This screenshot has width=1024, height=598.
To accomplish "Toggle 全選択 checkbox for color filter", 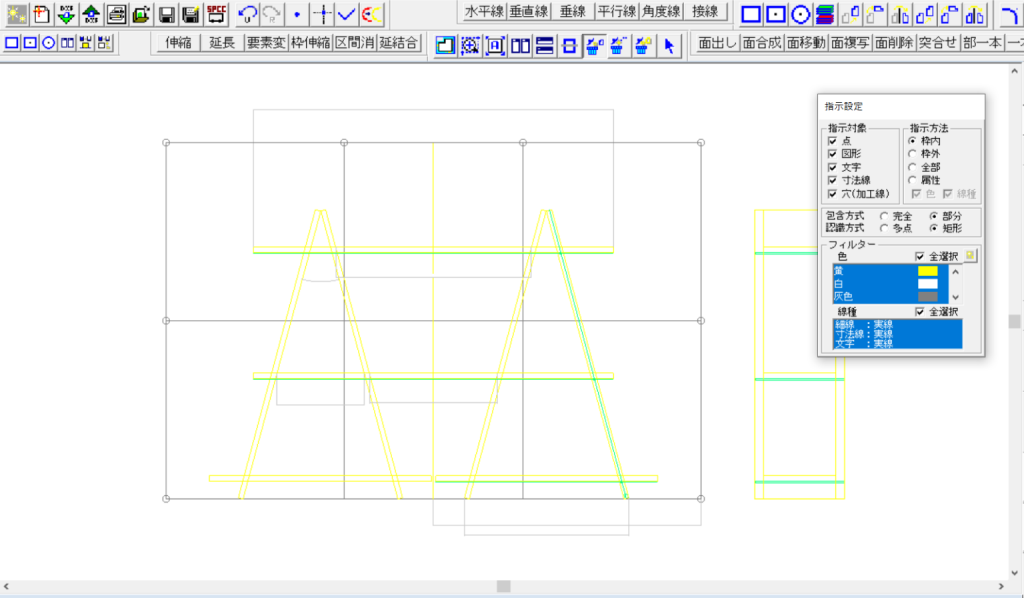I will coord(920,256).
